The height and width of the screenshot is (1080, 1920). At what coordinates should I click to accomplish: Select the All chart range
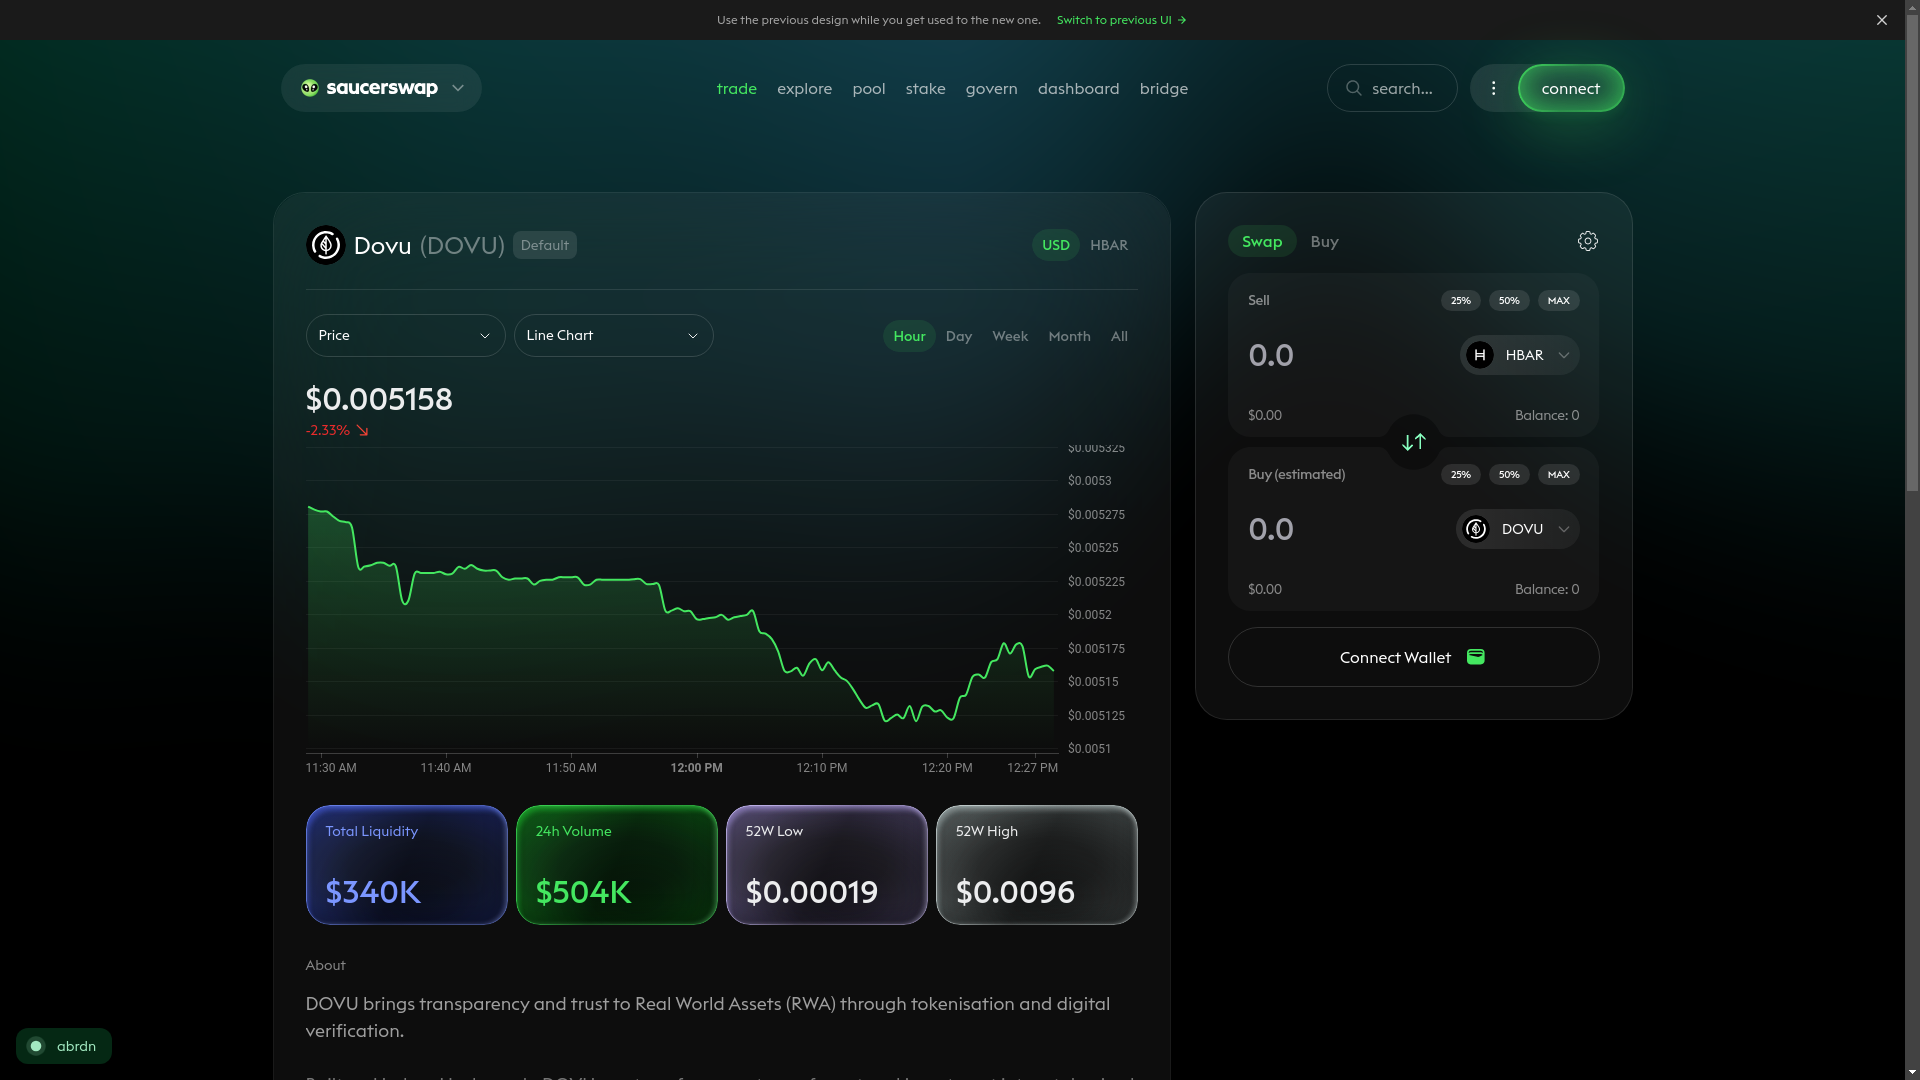pyautogui.click(x=1119, y=336)
